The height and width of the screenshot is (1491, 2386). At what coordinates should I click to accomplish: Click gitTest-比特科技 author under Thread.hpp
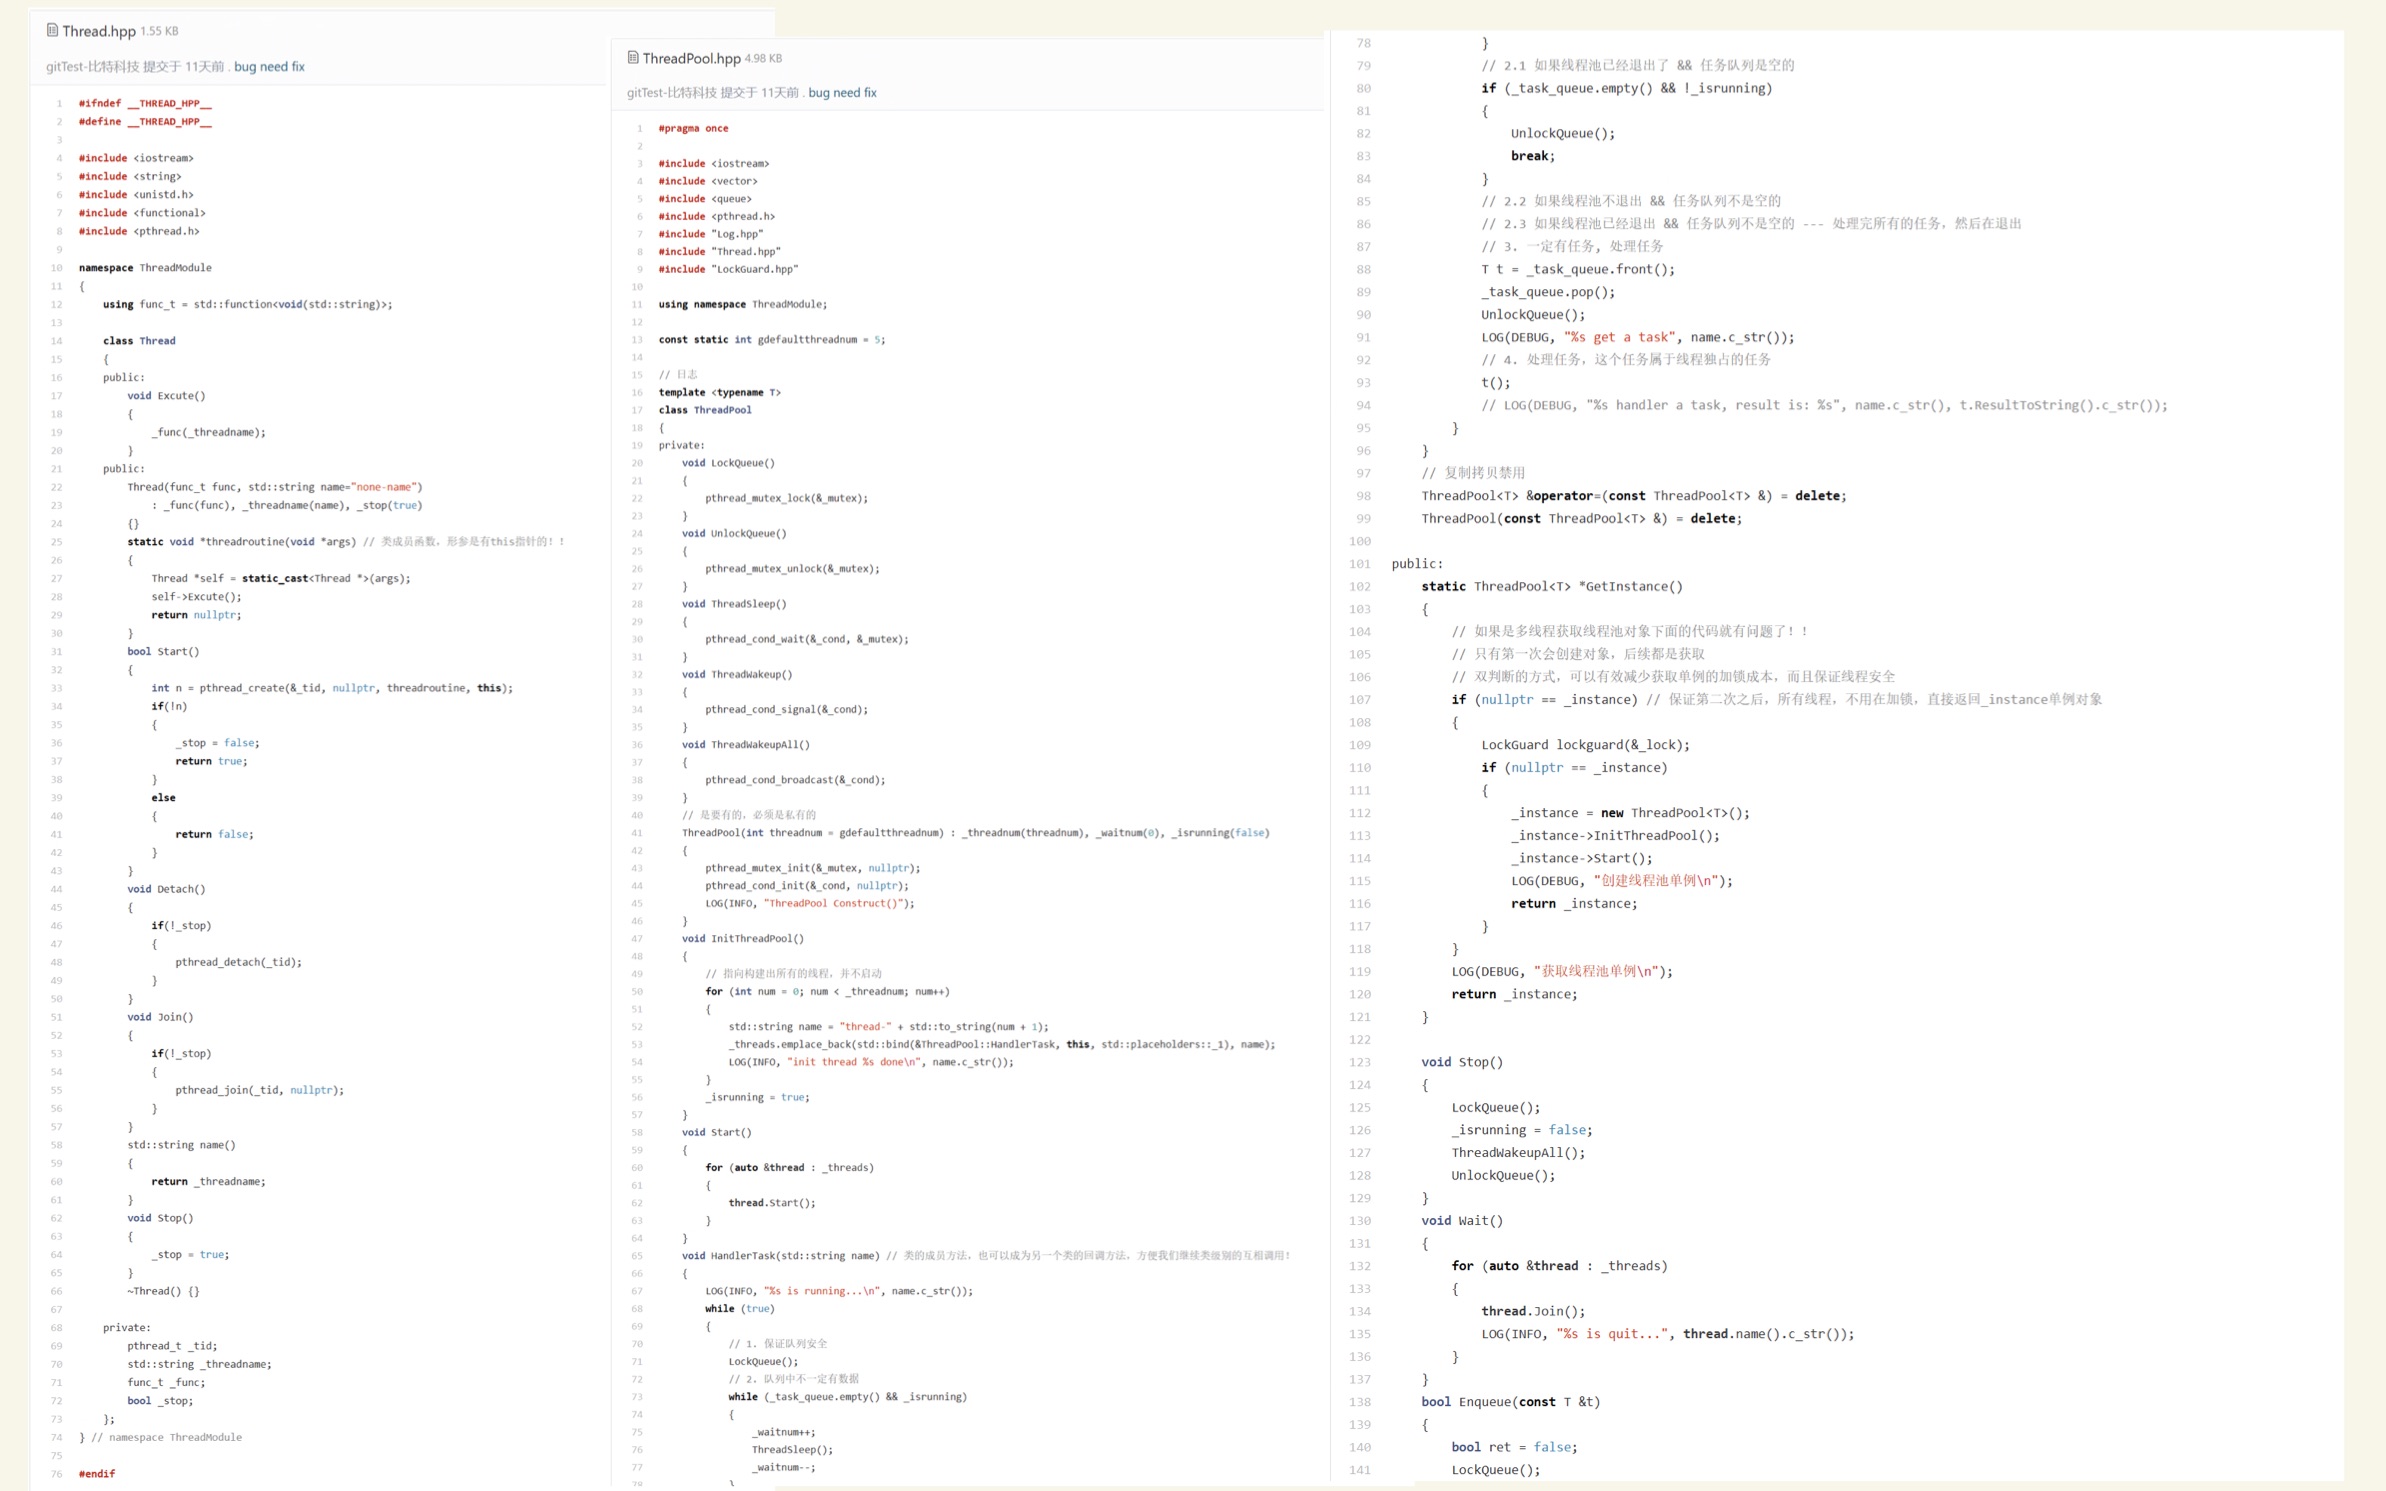click(x=92, y=66)
